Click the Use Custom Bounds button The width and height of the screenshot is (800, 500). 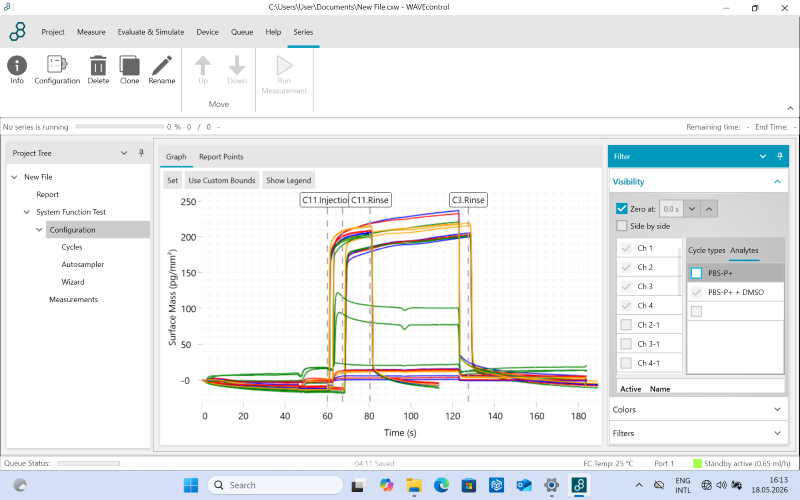tap(221, 180)
